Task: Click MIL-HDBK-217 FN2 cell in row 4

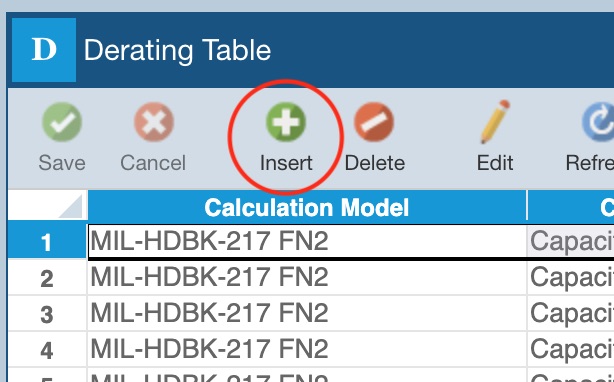Action: pos(307,349)
